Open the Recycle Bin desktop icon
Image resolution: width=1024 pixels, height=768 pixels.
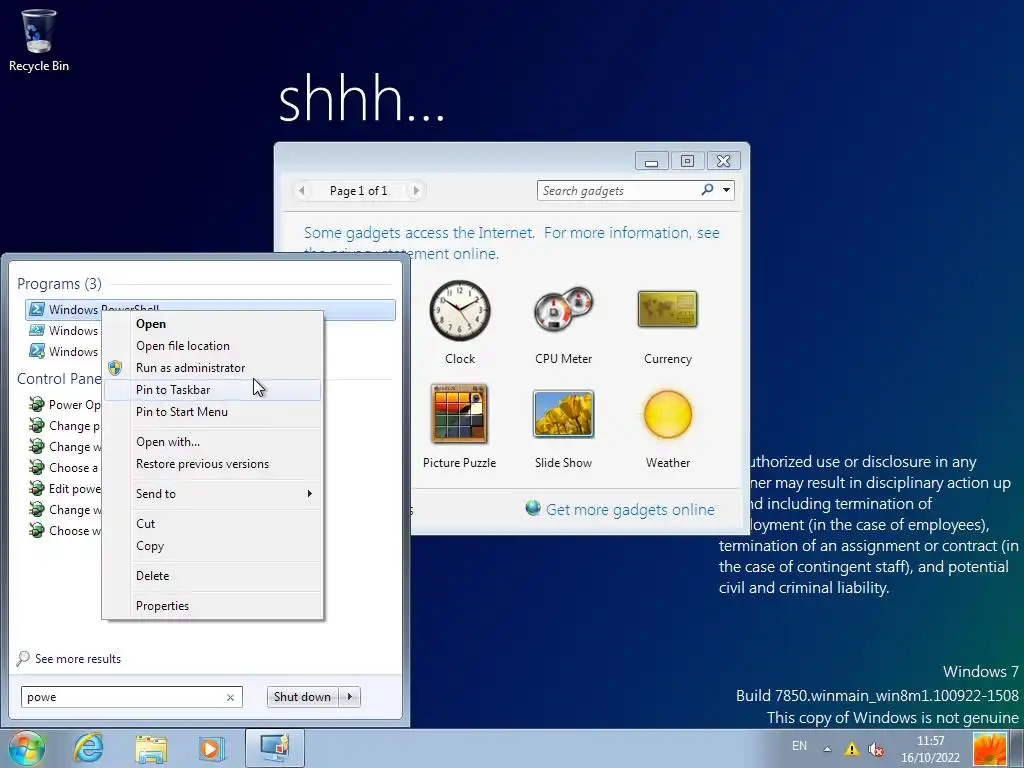pyautogui.click(x=39, y=40)
